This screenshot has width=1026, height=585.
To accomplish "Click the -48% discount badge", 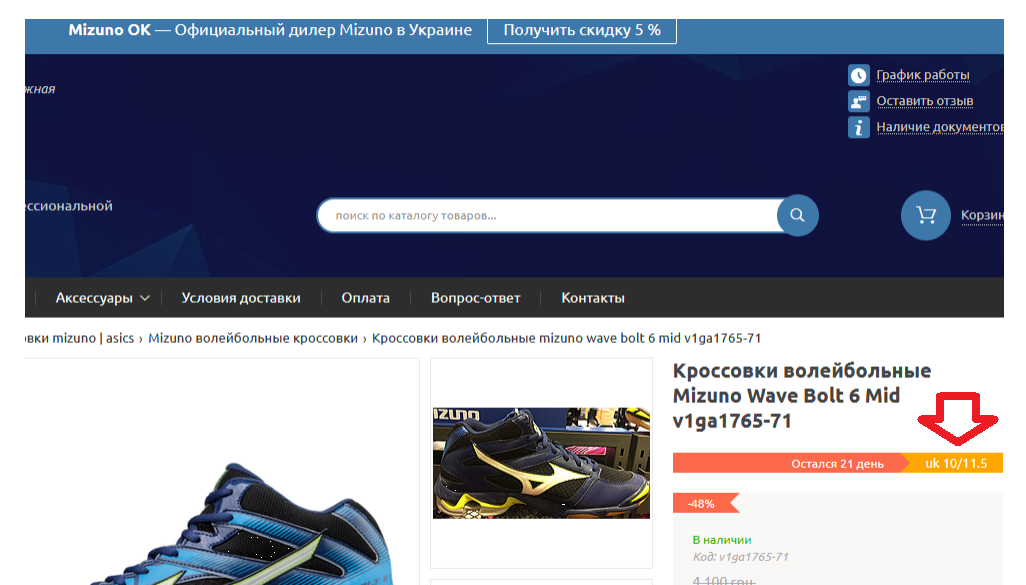I will [705, 504].
